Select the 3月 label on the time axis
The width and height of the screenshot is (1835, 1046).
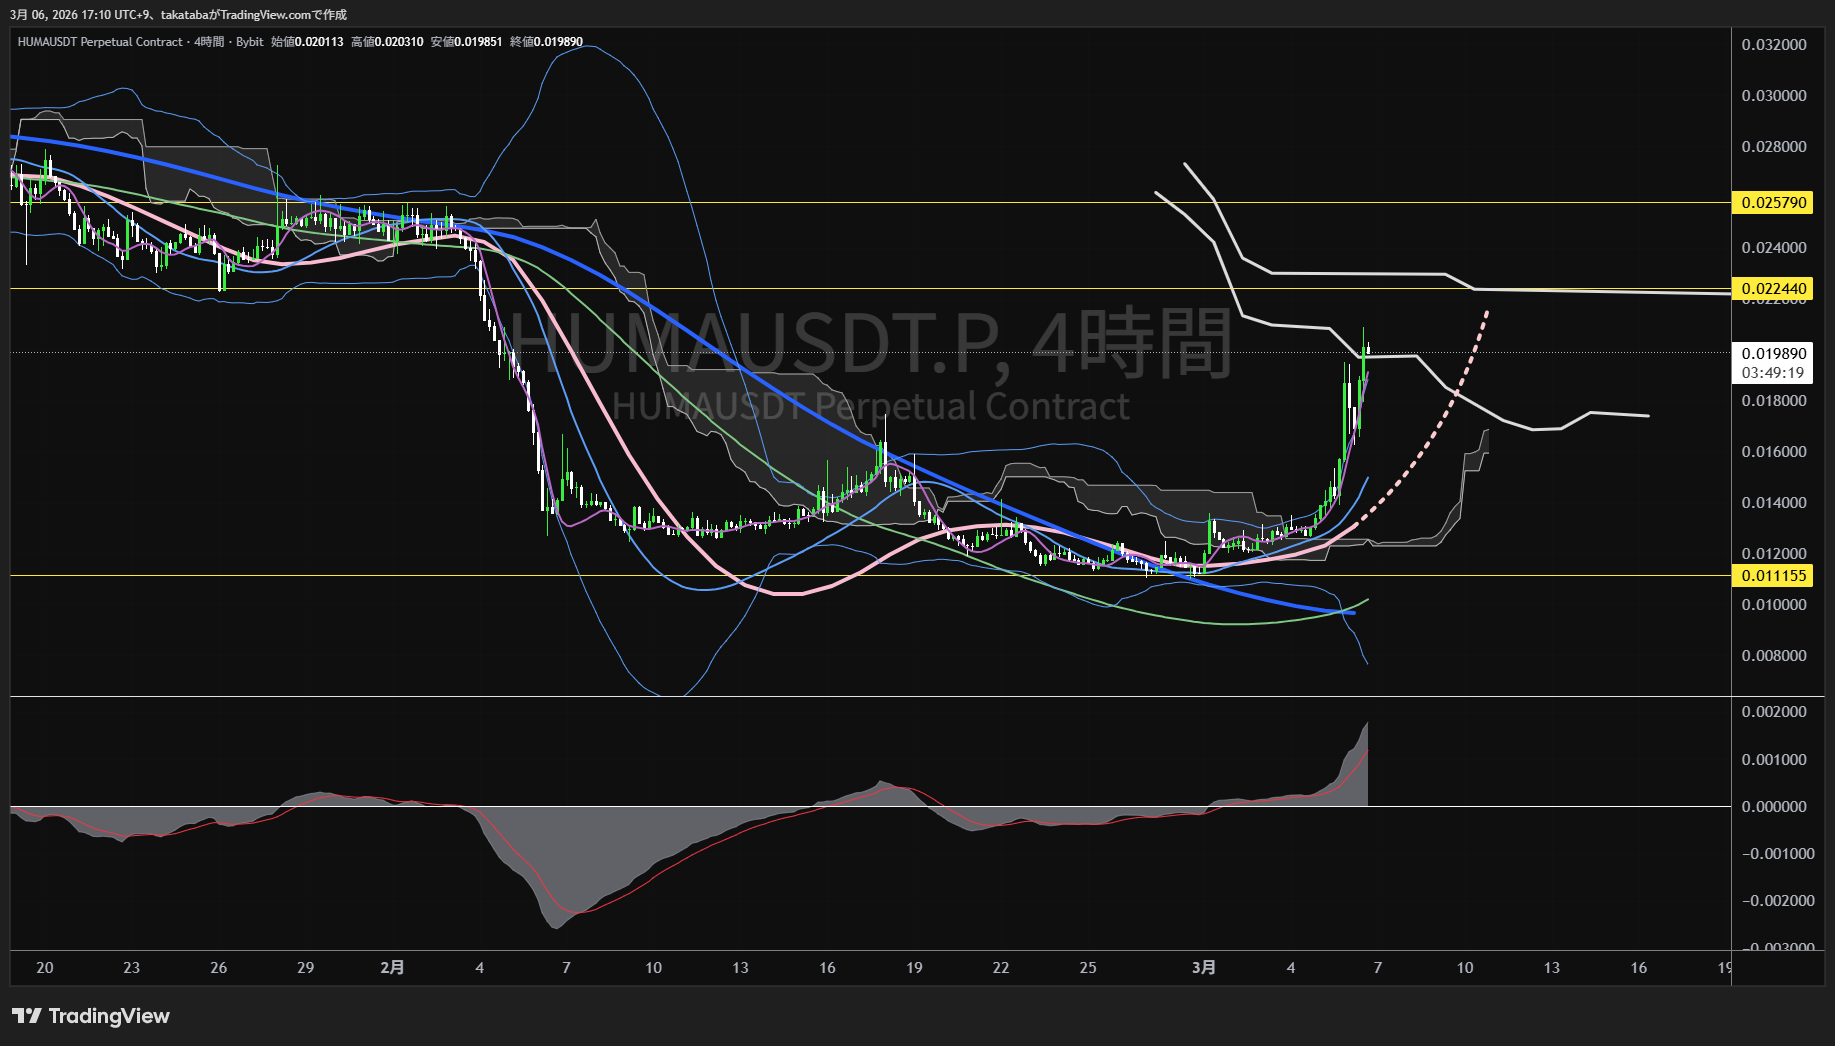[x=1204, y=968]
